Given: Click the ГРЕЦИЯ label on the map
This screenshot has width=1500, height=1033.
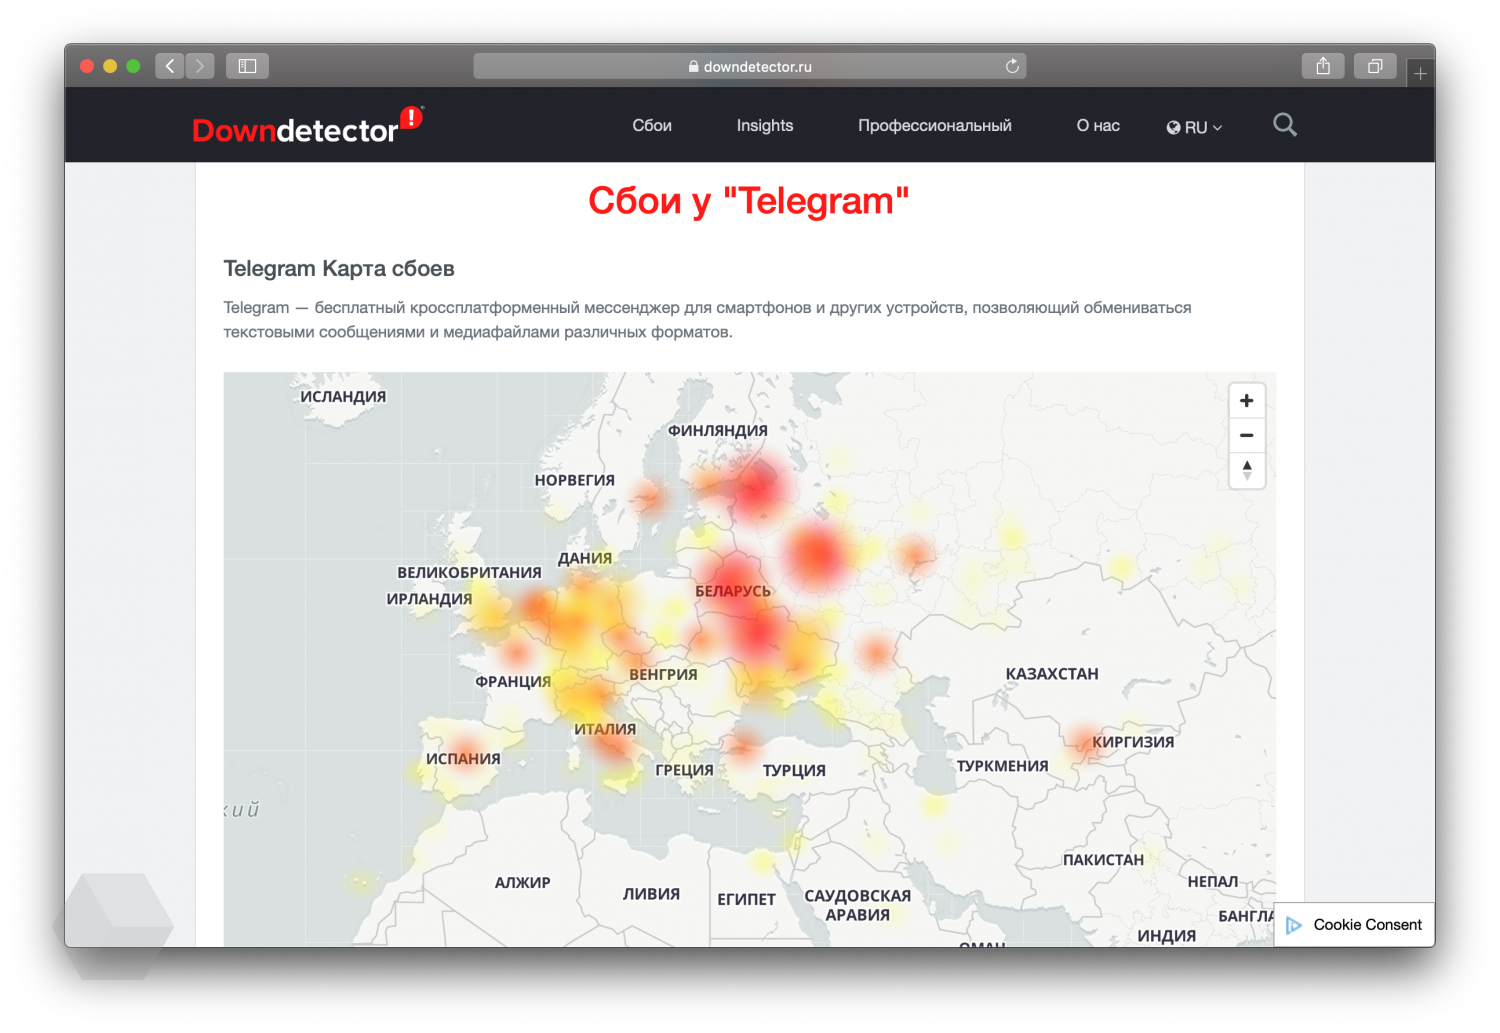Looking at the screenshot, I should [x=684, y=770].
